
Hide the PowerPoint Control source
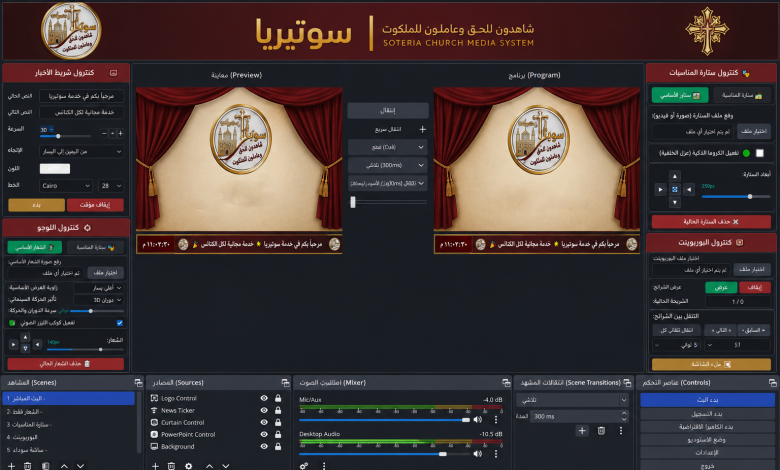pyautogui.click(x=264, y=434)
